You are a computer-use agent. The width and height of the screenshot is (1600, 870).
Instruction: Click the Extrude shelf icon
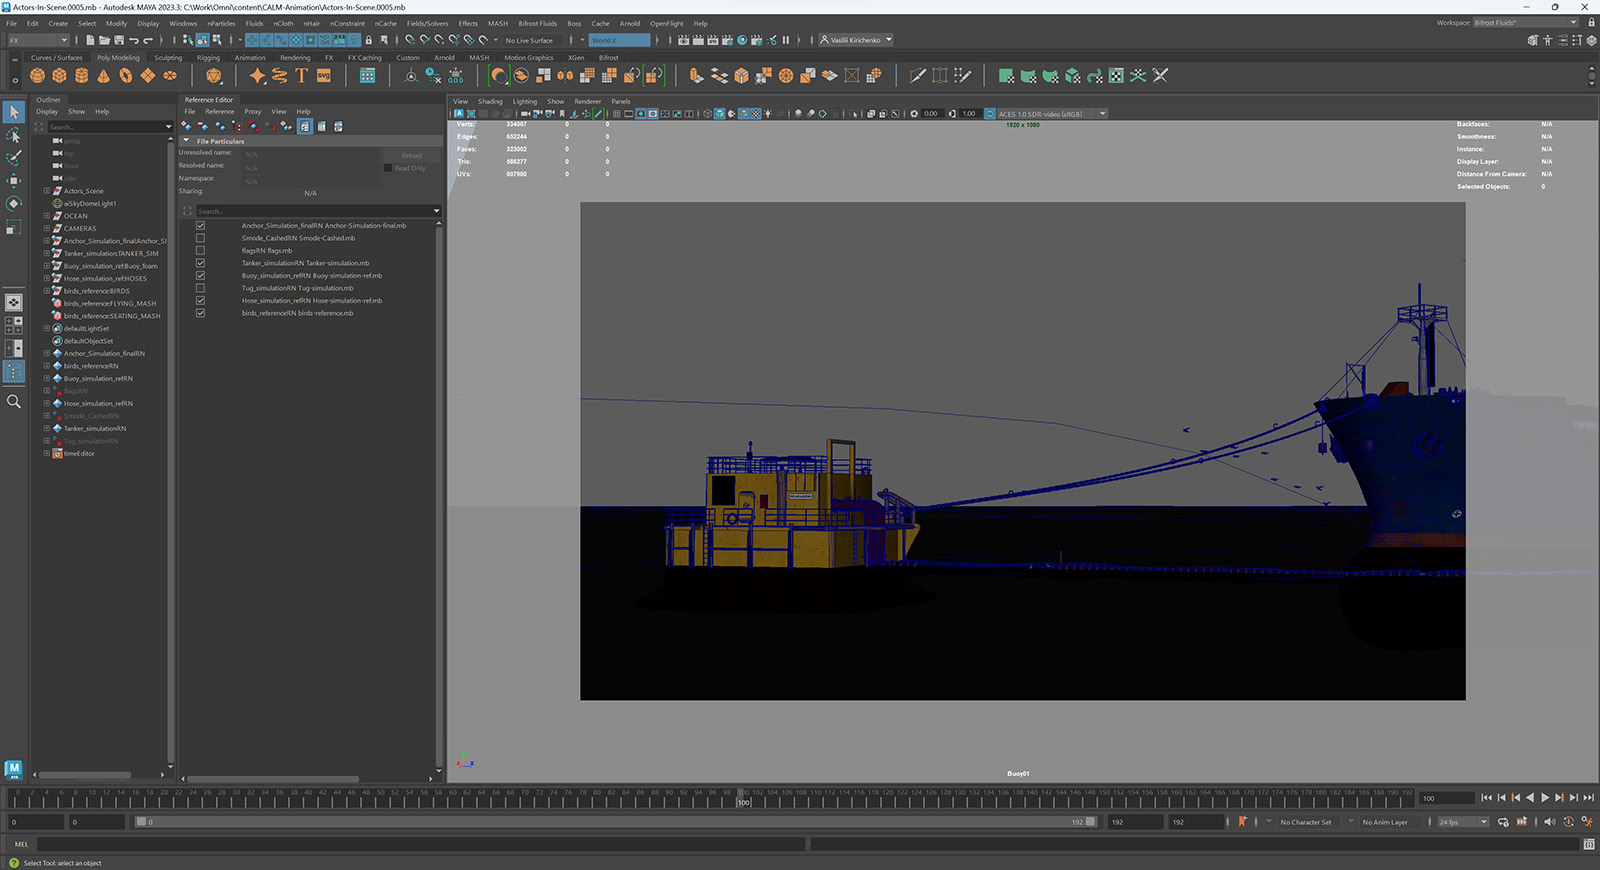[697, 76]
